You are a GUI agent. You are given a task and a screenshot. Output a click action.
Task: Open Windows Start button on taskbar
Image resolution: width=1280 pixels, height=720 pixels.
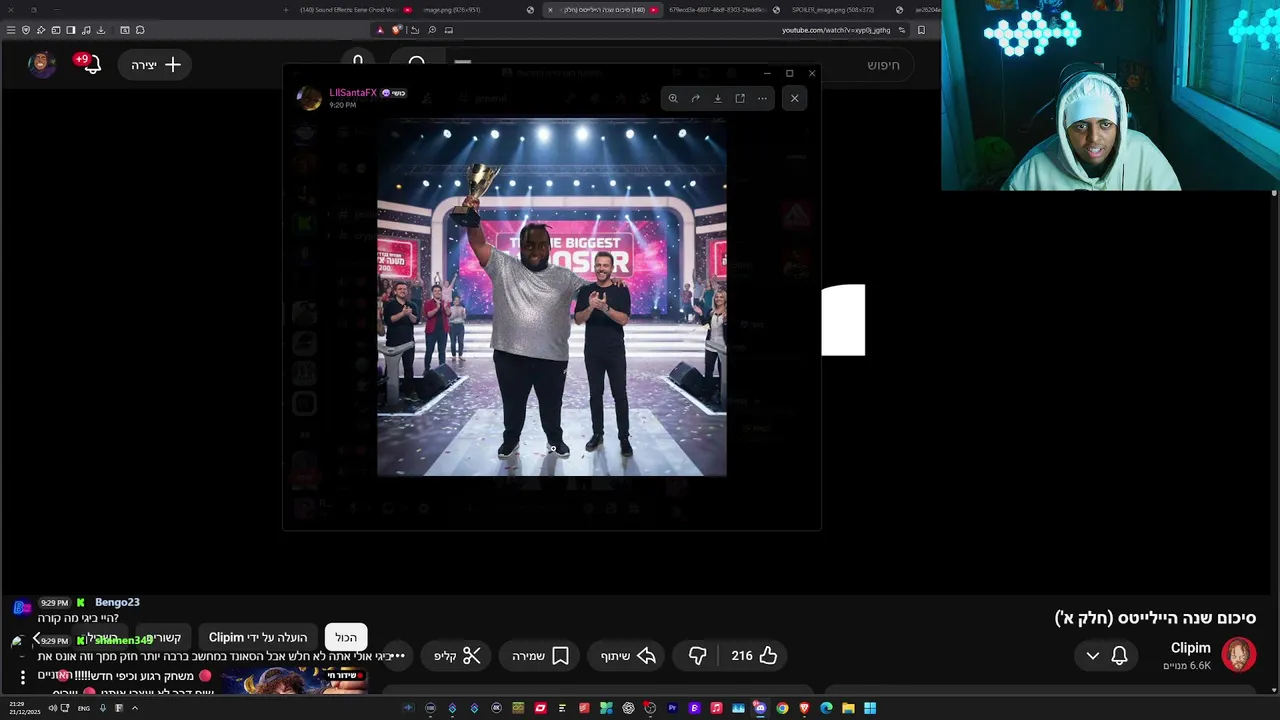pyautogui.click(x=870, y=708)
